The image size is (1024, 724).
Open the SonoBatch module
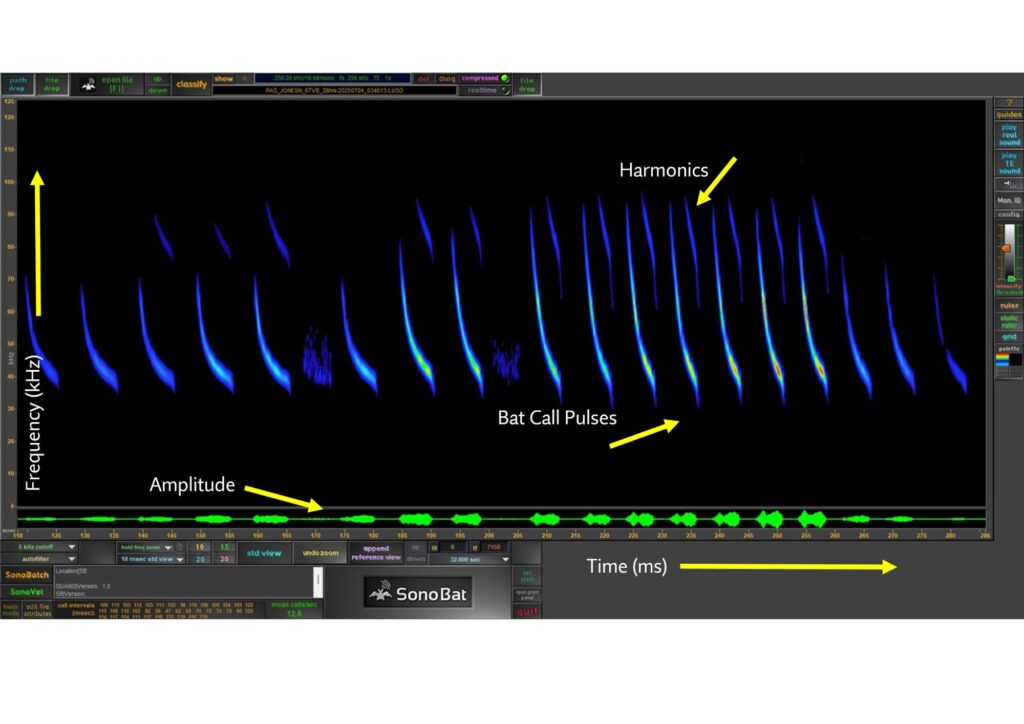[25, 575]
